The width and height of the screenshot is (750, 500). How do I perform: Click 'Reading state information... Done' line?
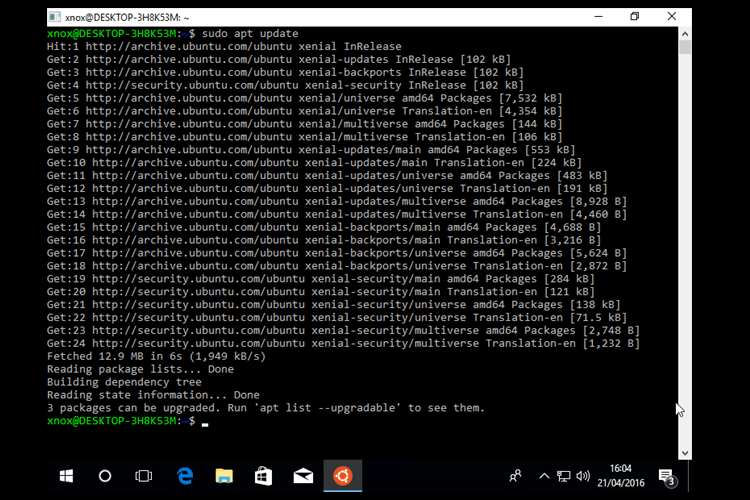[153, 395]
